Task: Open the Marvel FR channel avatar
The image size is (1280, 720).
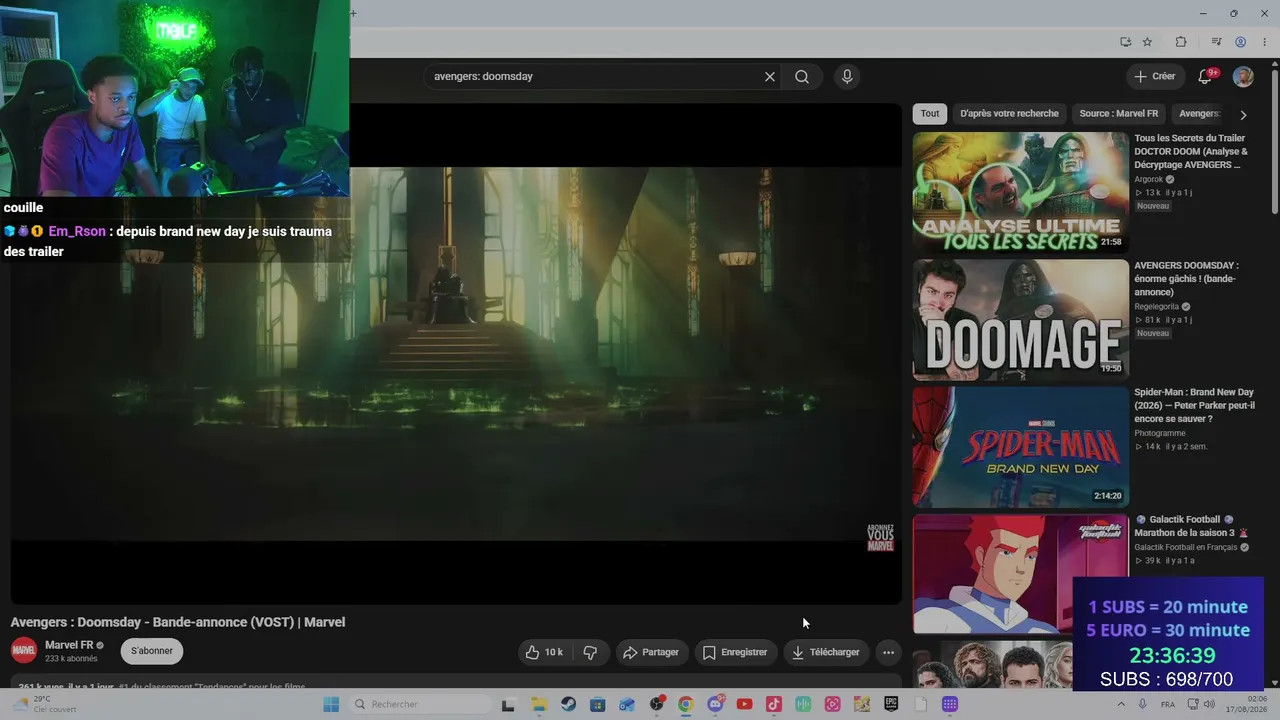Action: [24, 651]
